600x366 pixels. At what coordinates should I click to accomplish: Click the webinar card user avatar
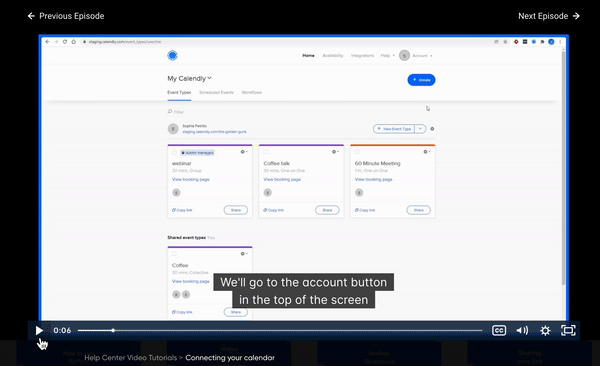[176, 193]
